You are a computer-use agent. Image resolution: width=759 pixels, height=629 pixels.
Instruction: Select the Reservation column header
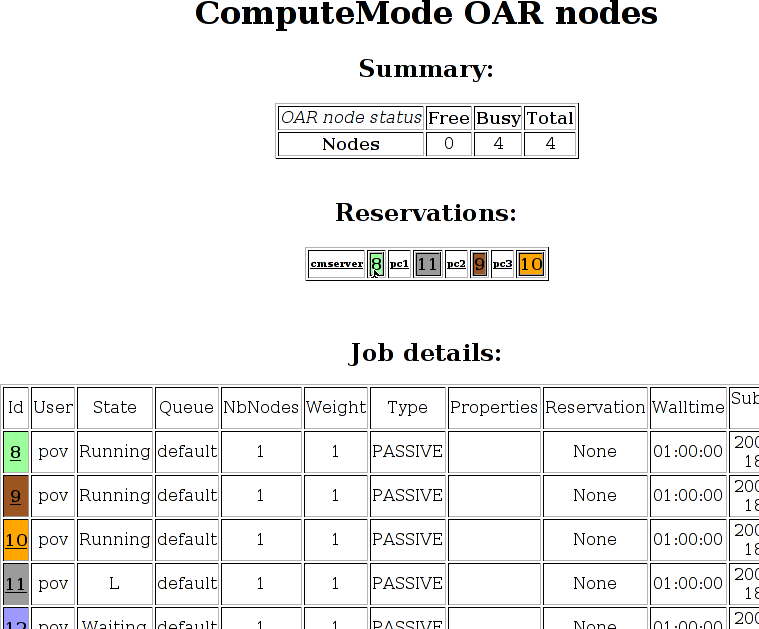click(x=595, y=408)
